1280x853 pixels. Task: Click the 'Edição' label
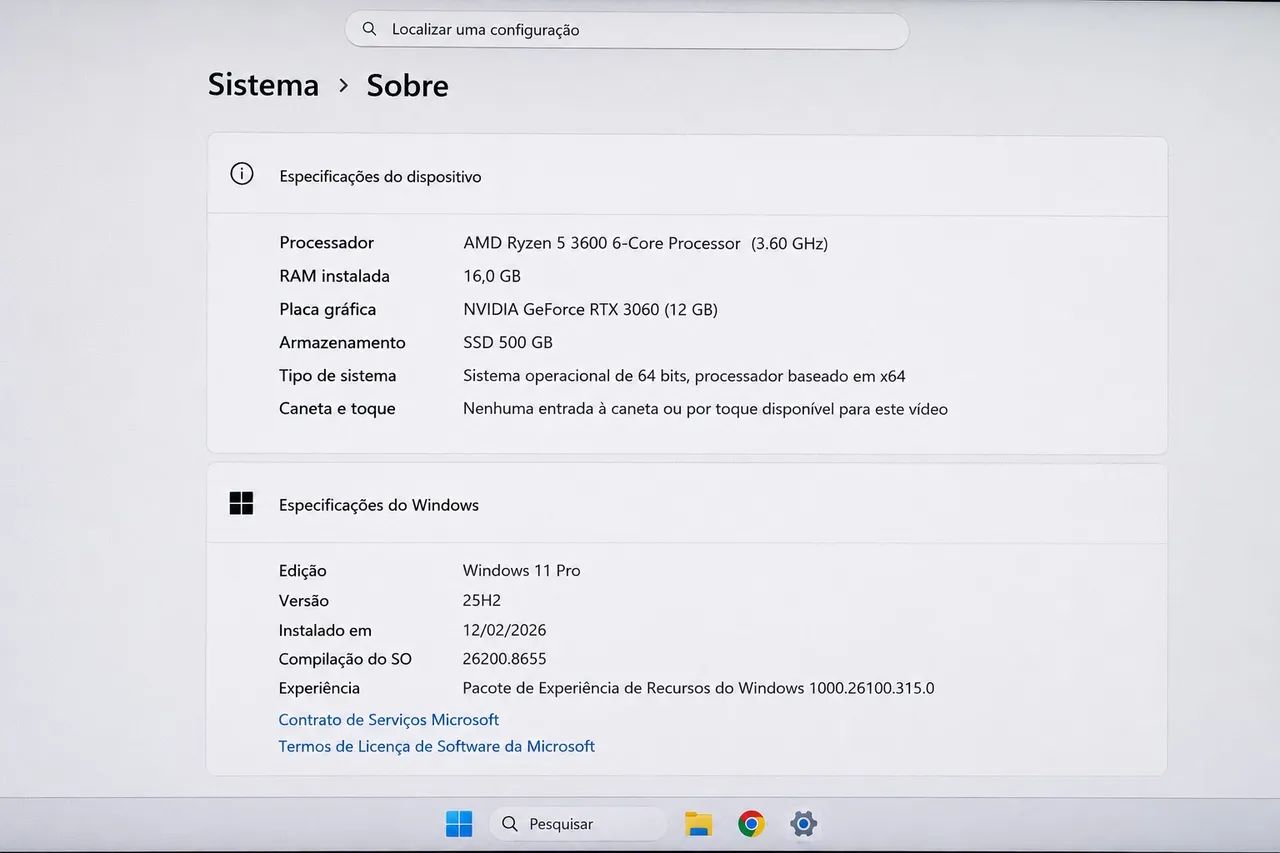pos(302,571)
